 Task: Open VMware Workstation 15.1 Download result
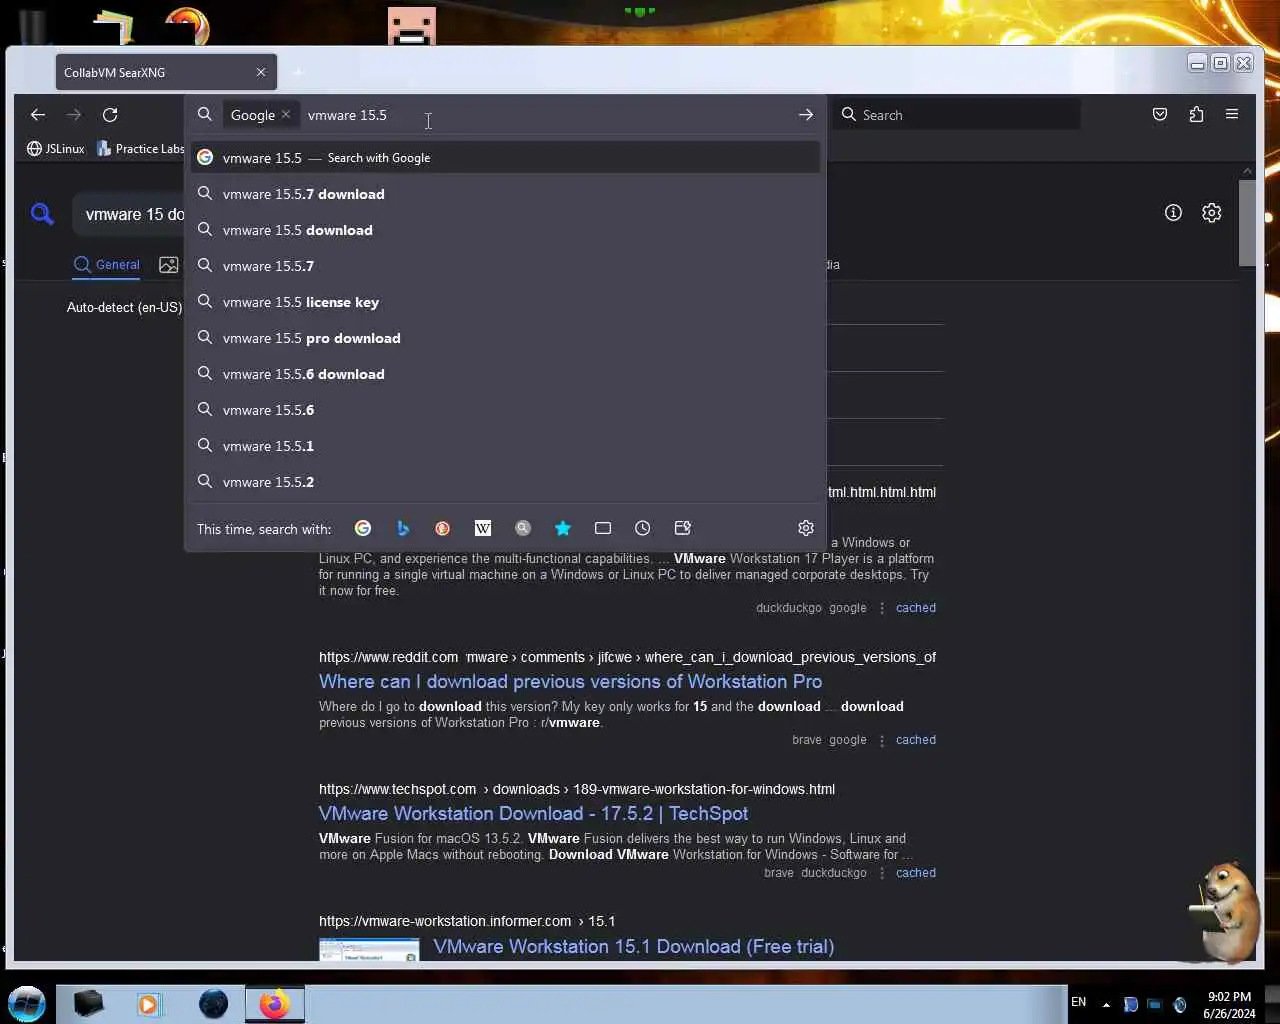634,946
